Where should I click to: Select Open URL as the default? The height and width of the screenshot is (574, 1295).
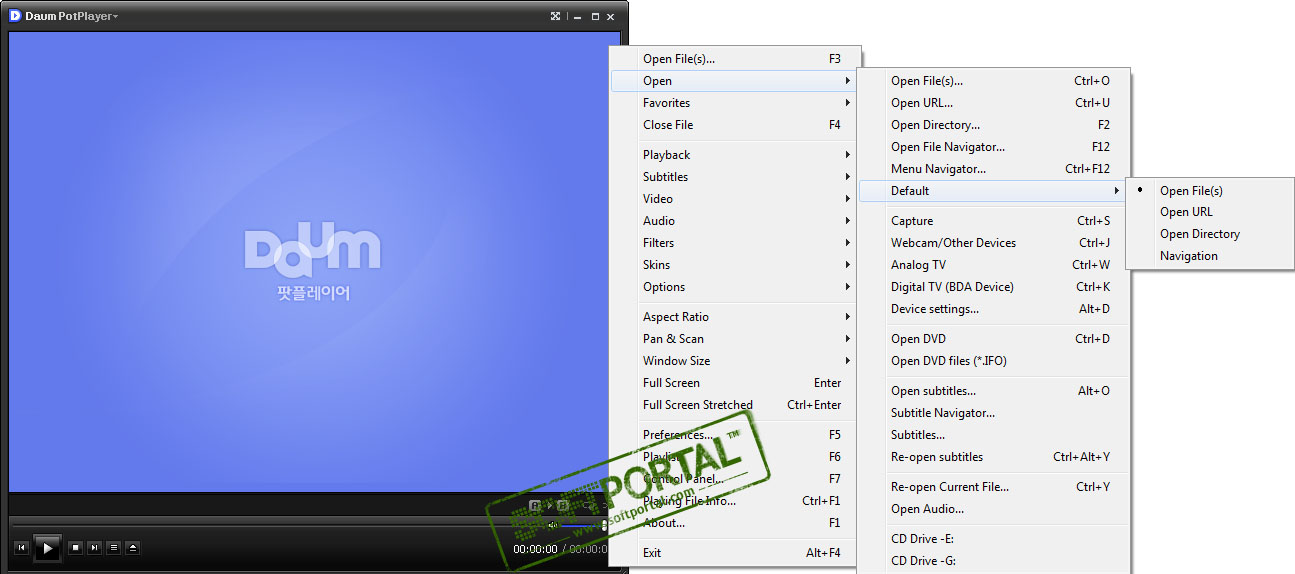[1210, 212]
